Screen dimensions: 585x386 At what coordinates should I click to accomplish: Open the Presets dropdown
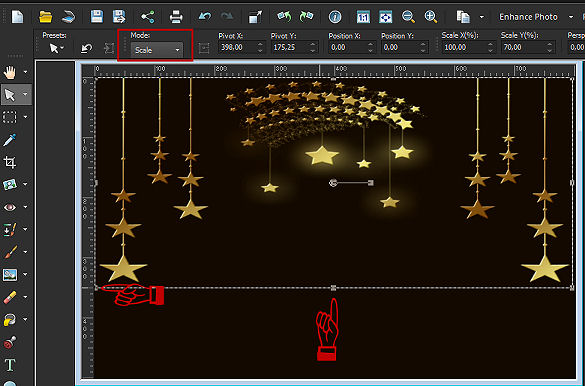click(57, 48)
